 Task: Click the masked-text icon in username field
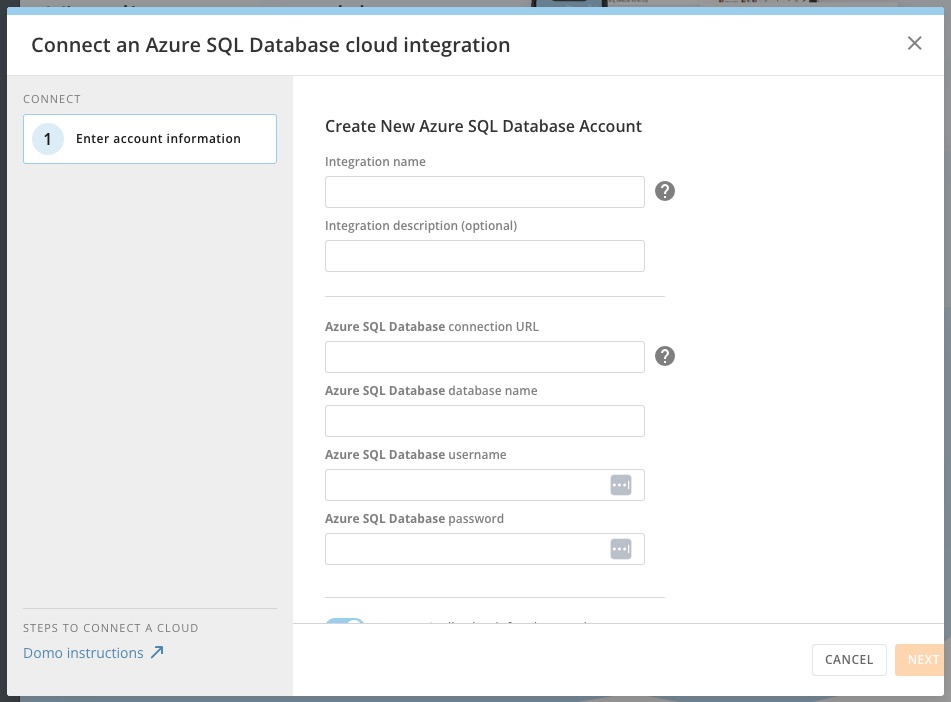click(x=621, y=484)
